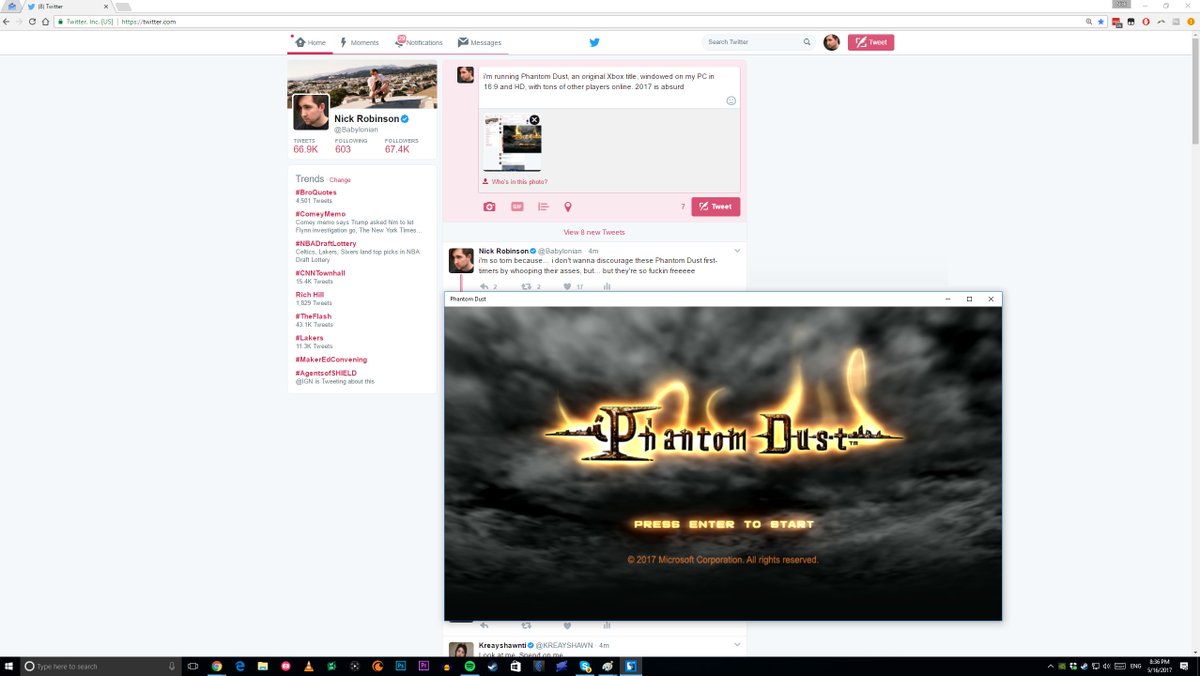Remove the attached photo from tweet
This screenshot has width=1200, height=676.
(534, 120)
